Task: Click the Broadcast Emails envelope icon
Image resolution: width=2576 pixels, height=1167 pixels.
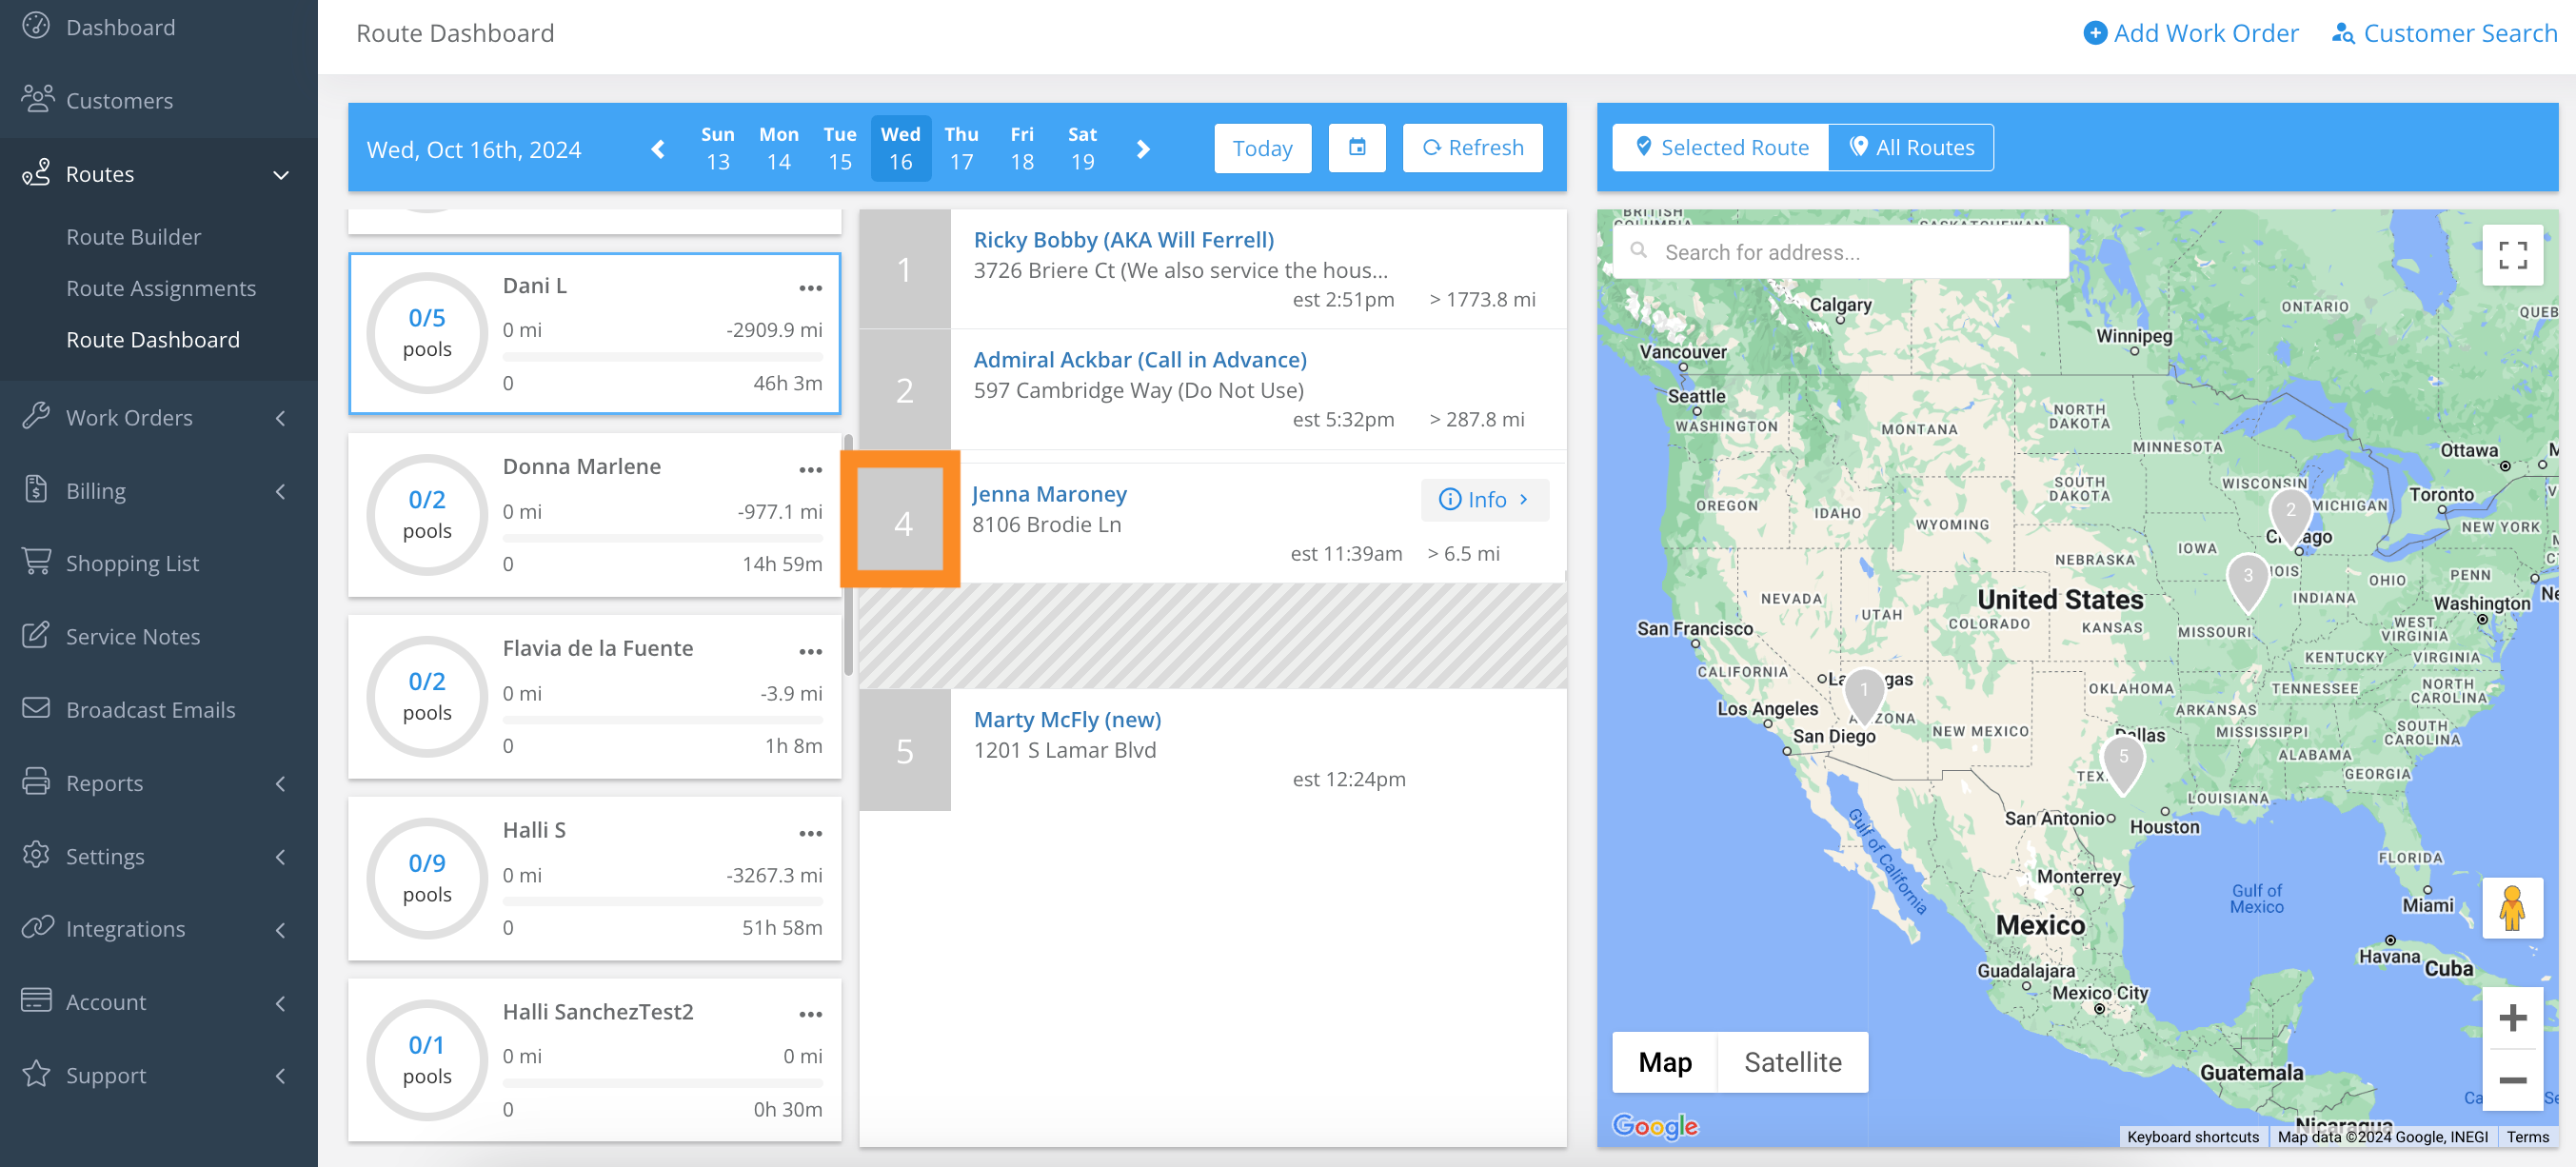Action: 36,708
